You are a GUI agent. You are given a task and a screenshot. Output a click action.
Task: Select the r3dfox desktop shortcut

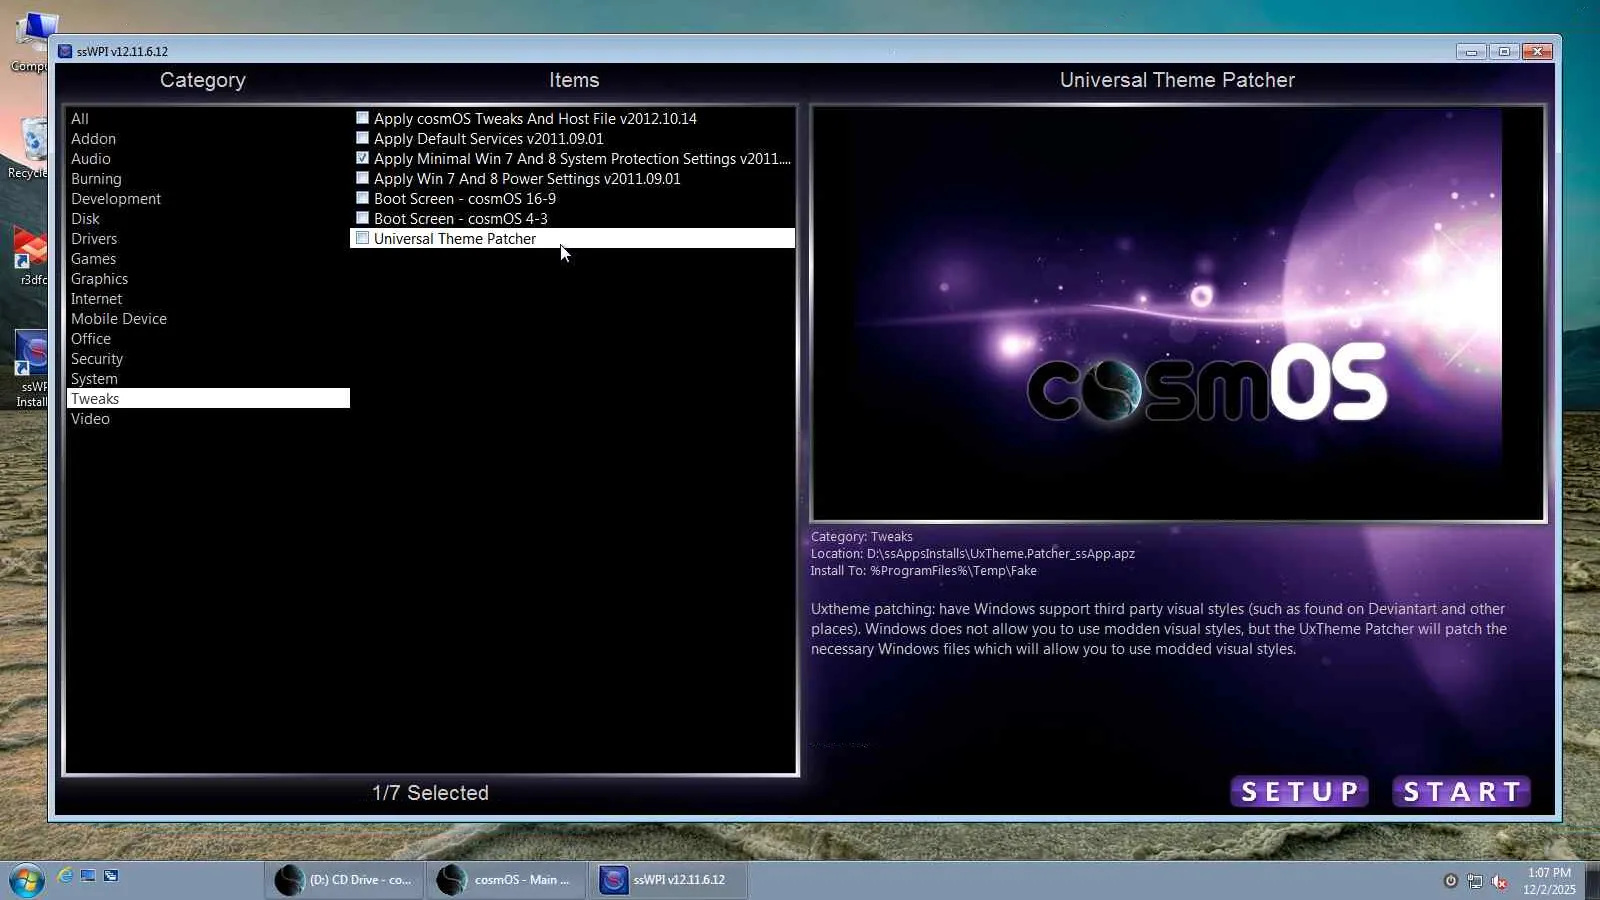click(30, 256)
